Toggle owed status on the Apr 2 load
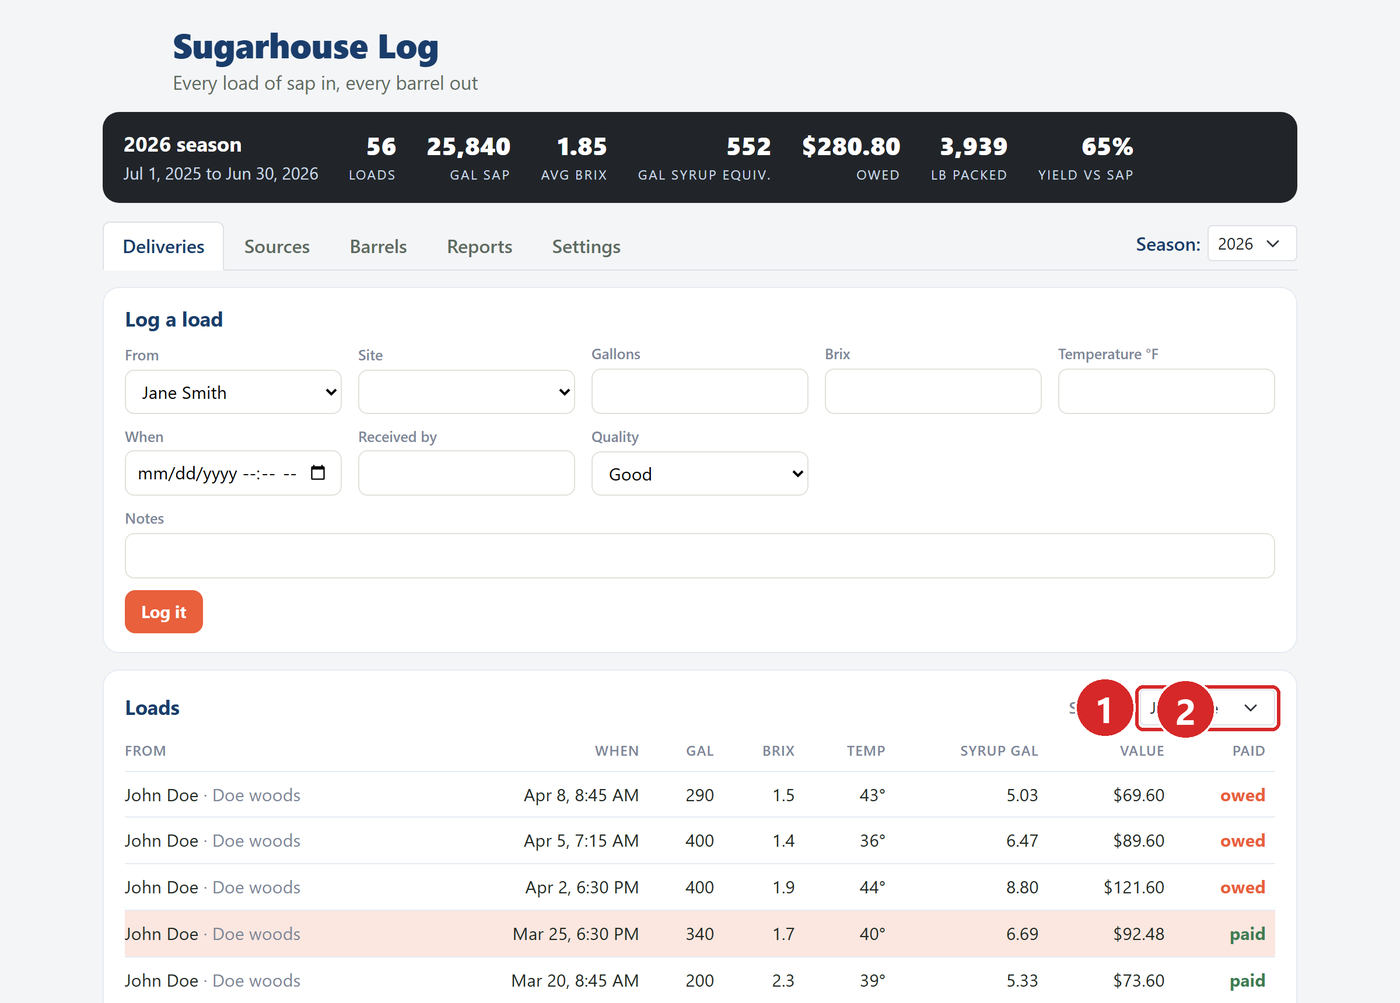The width and height of the screenshot is (1400, 1003). coord(1242,887)
